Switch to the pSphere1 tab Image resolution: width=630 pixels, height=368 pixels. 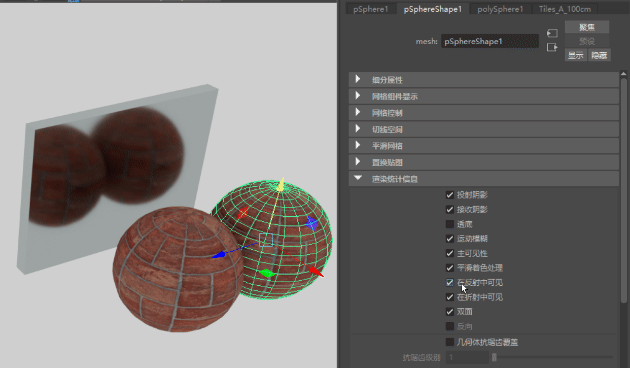[370, 9]
